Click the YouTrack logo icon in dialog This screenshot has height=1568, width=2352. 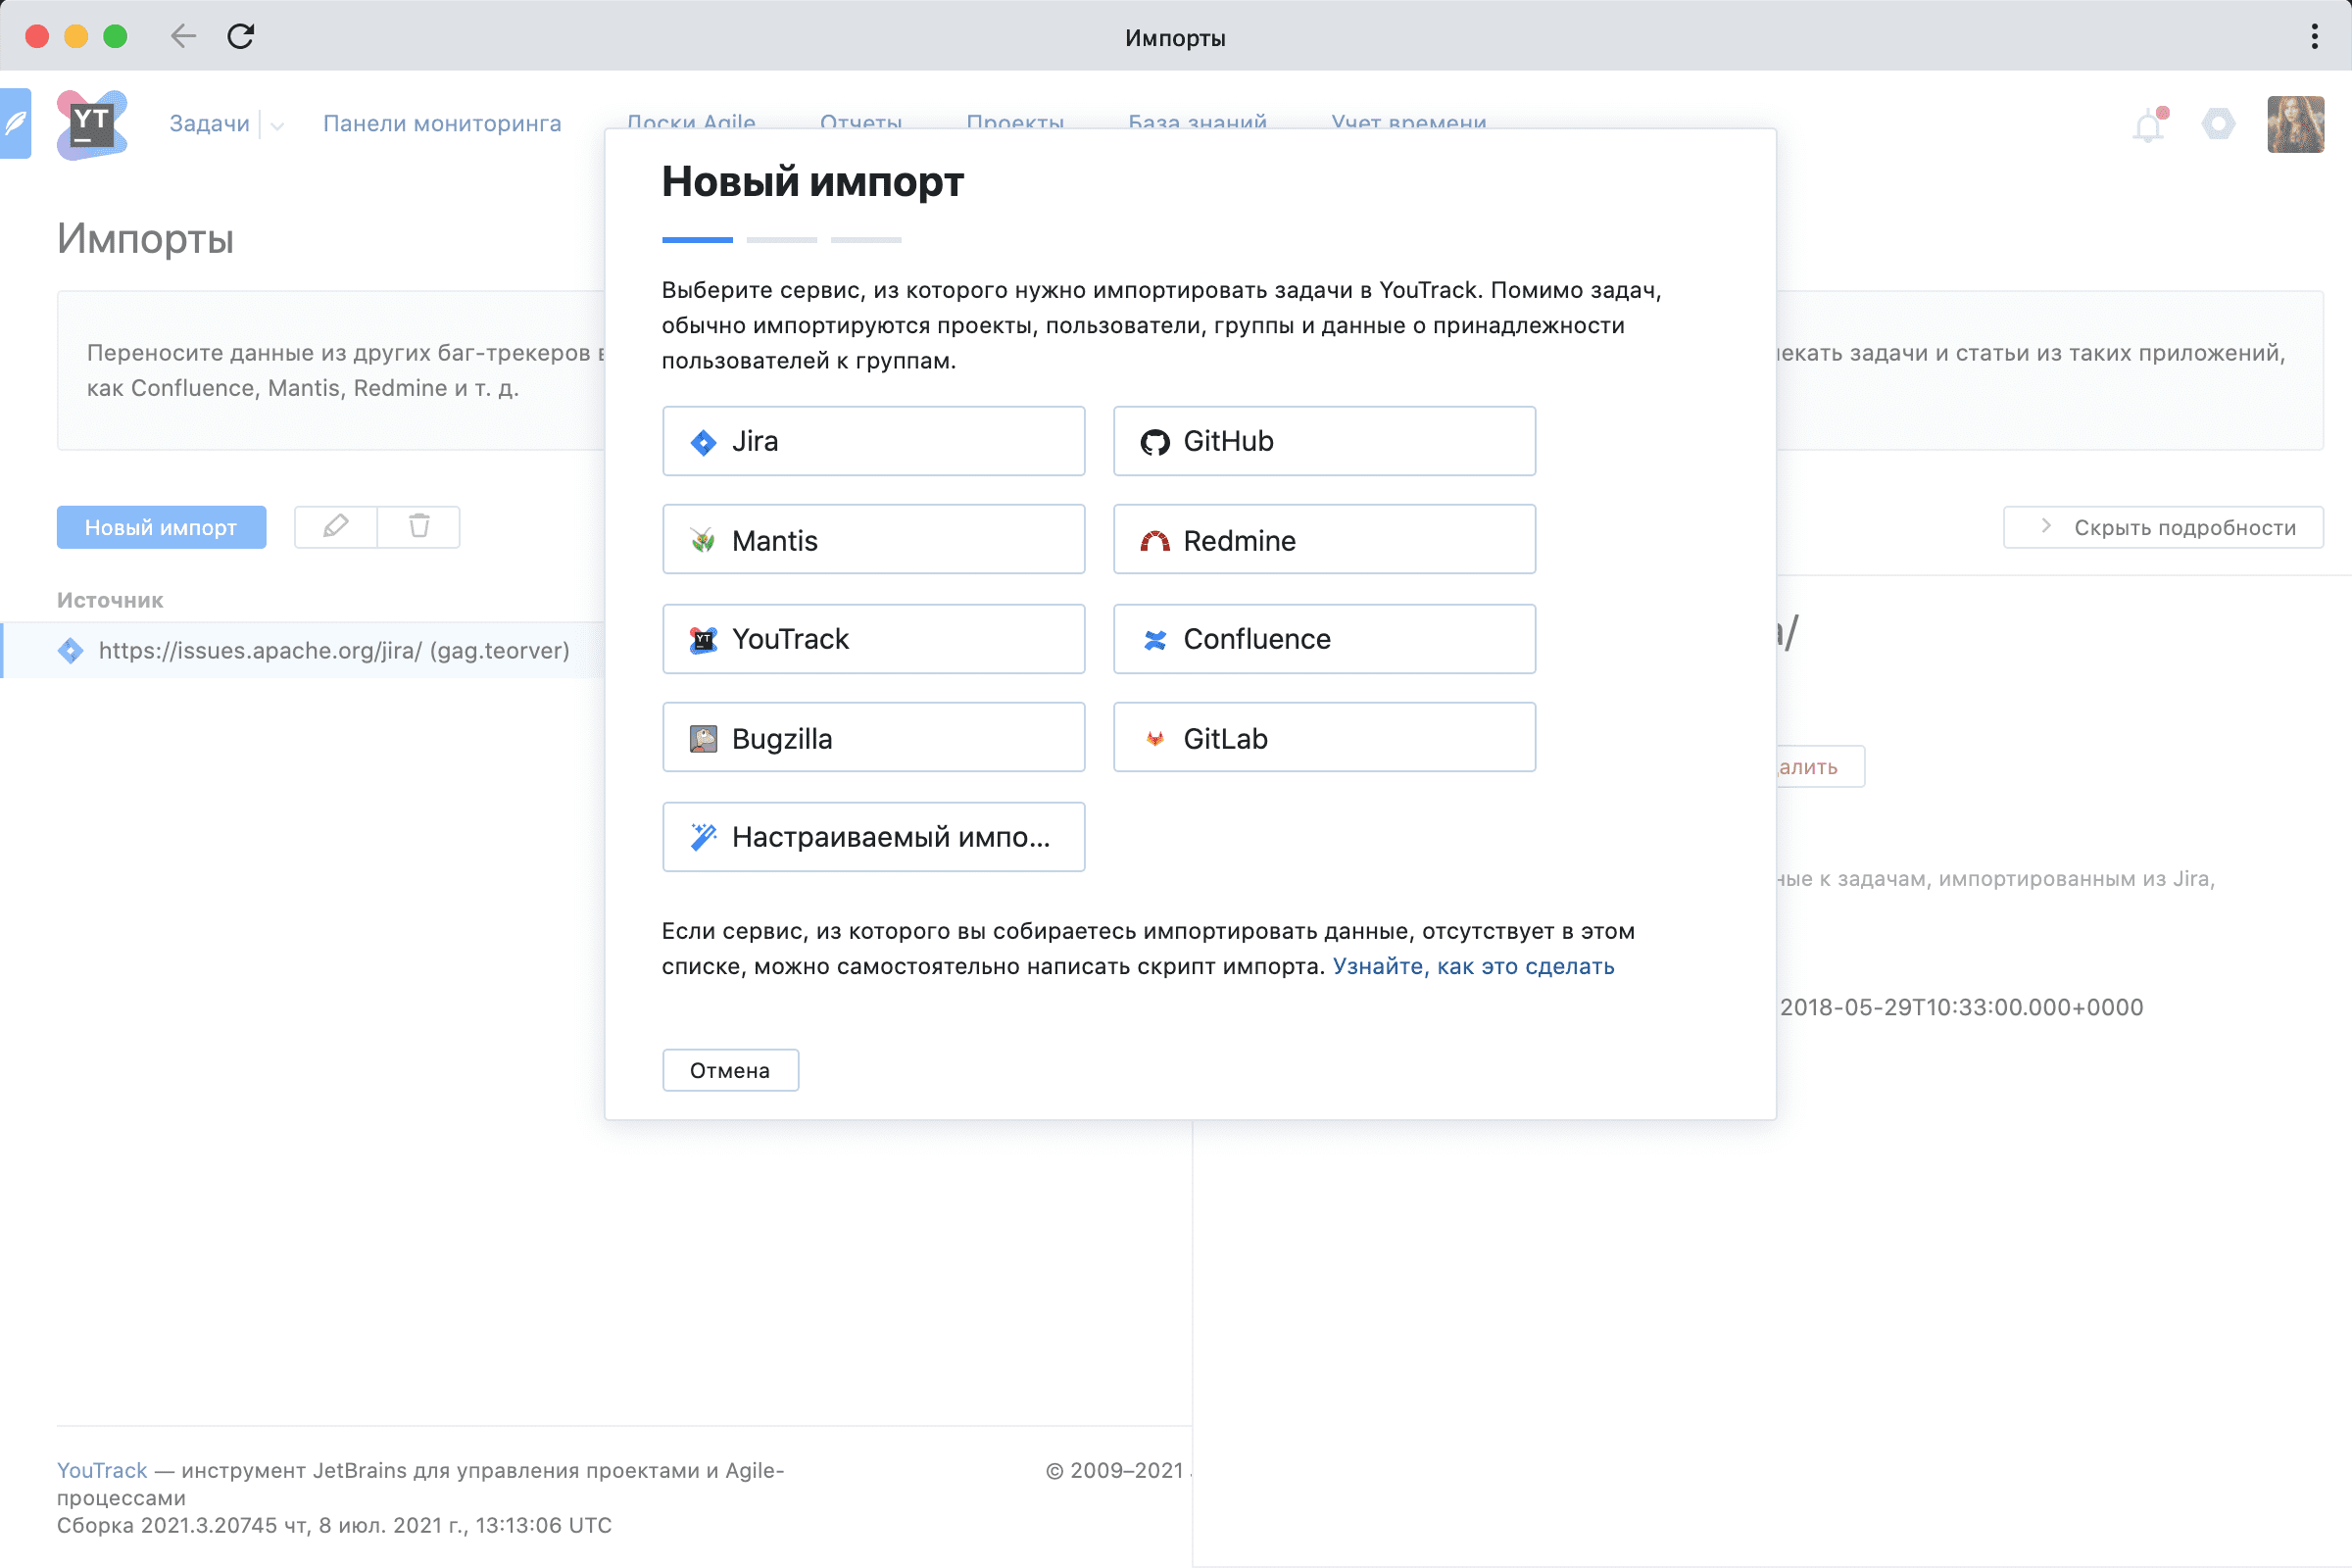click(x=703, y=640)
